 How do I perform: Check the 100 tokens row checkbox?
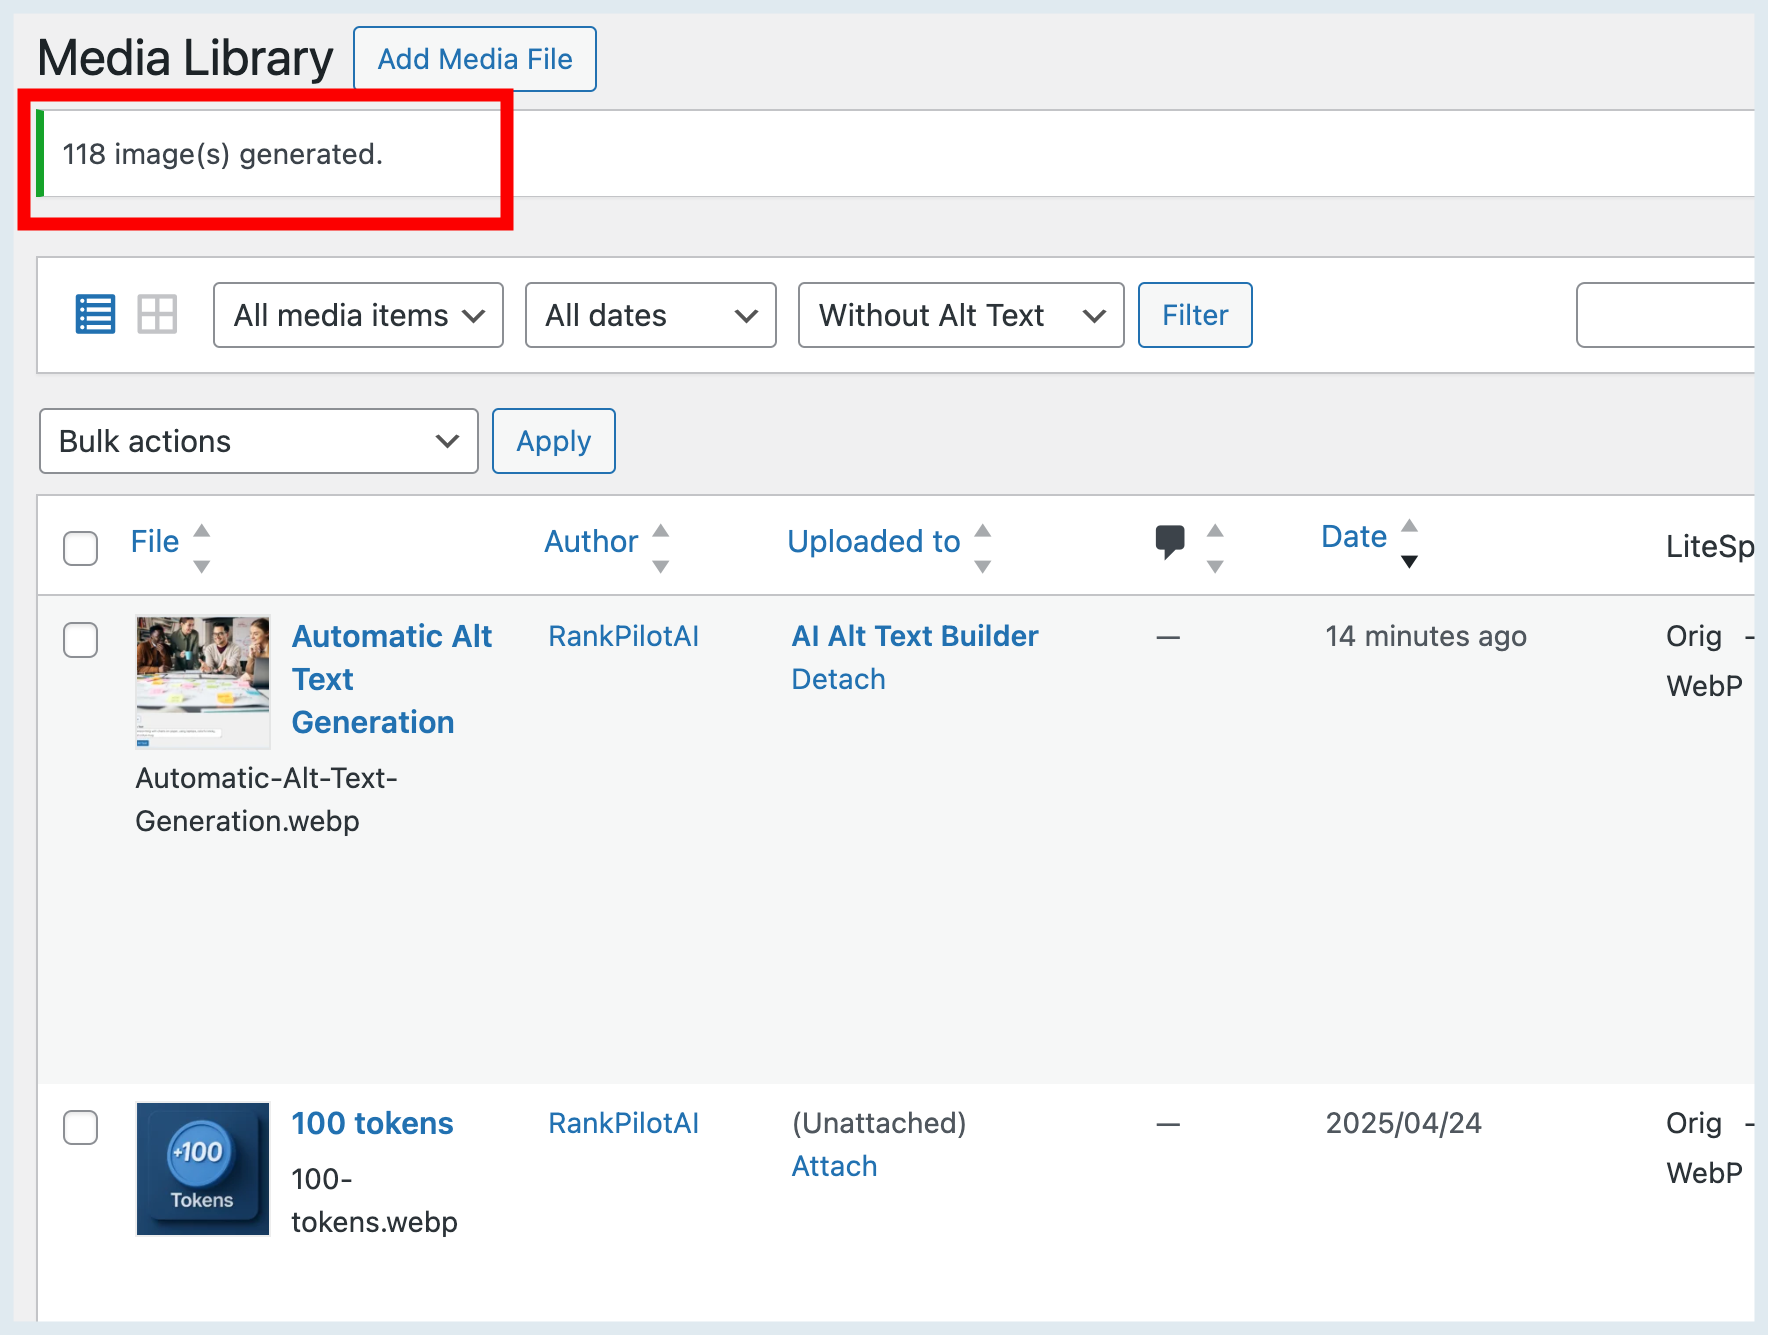(80, 1127)
